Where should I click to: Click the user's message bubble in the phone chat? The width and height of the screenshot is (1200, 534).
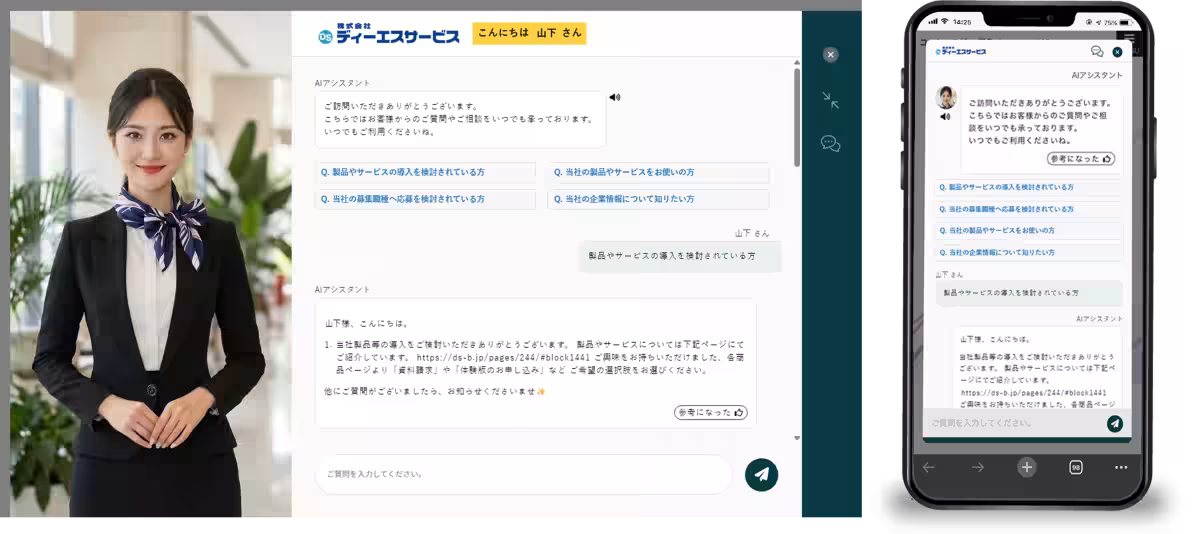point(1029,293)
